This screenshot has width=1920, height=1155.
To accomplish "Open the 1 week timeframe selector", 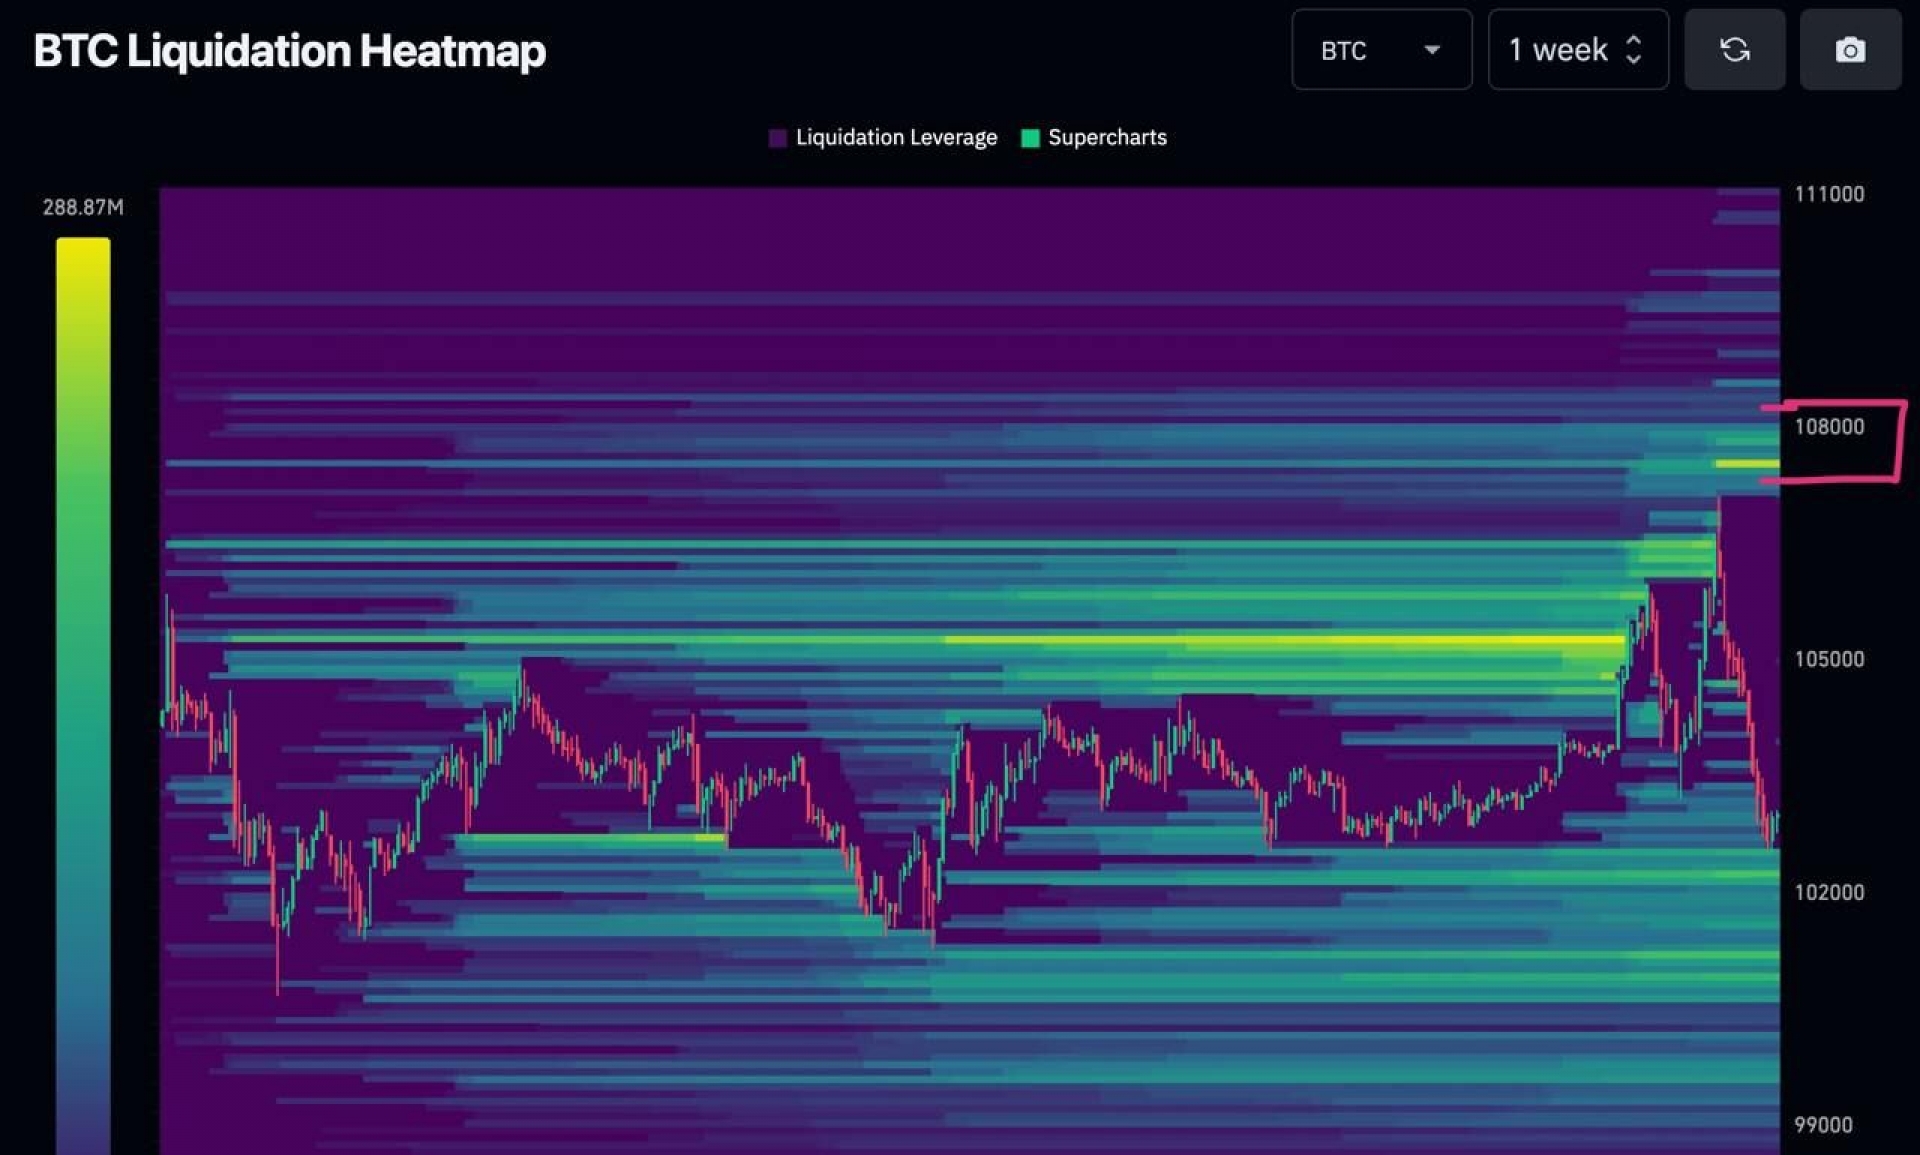I will 1578,50.
